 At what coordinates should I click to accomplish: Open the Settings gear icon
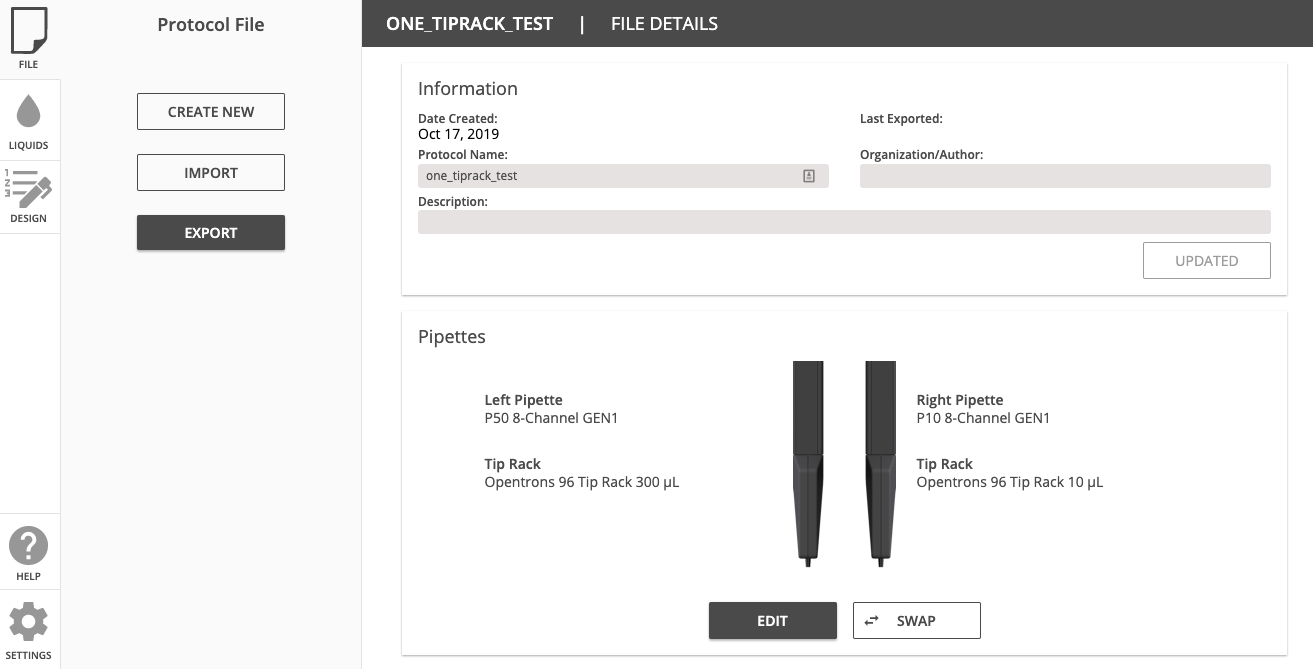pyautogui.click(x=28, y=622)
